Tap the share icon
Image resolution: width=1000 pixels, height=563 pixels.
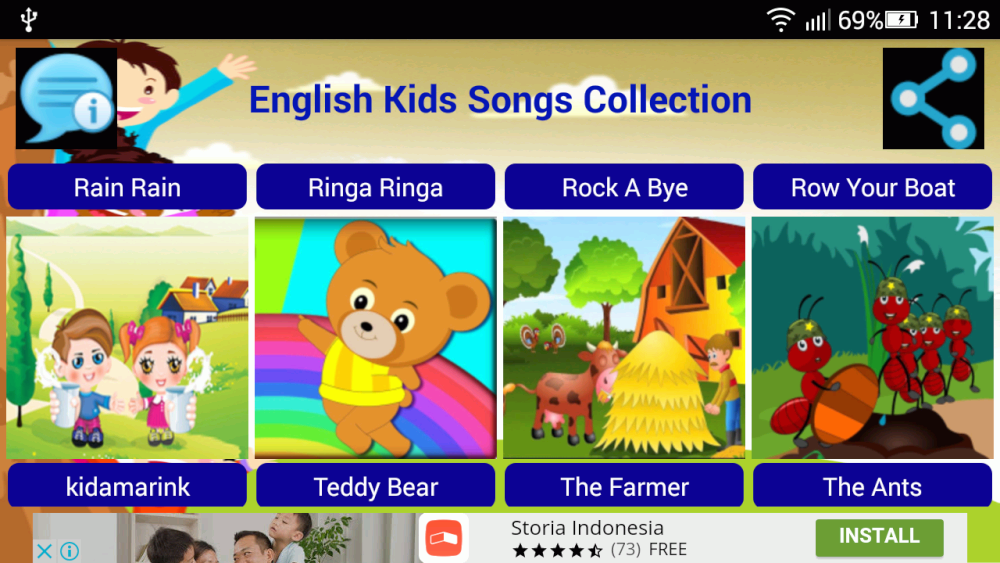pos(933,99)
